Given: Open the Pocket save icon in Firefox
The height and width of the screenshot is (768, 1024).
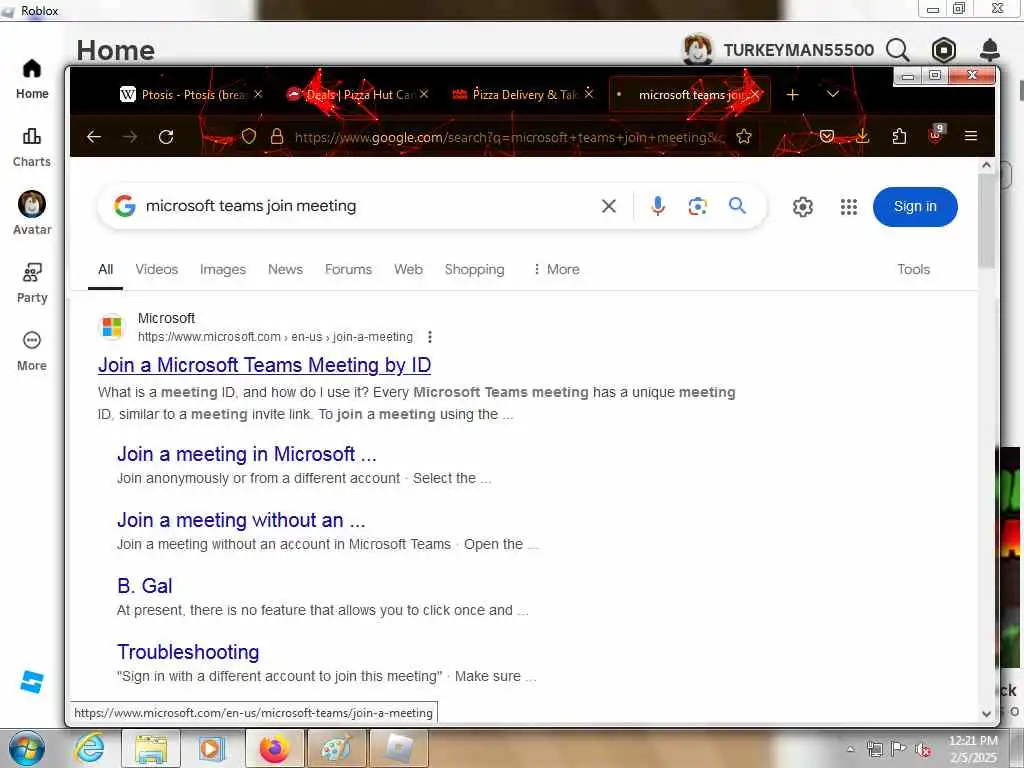Looking at the screenshot, I should pos(827,136).
